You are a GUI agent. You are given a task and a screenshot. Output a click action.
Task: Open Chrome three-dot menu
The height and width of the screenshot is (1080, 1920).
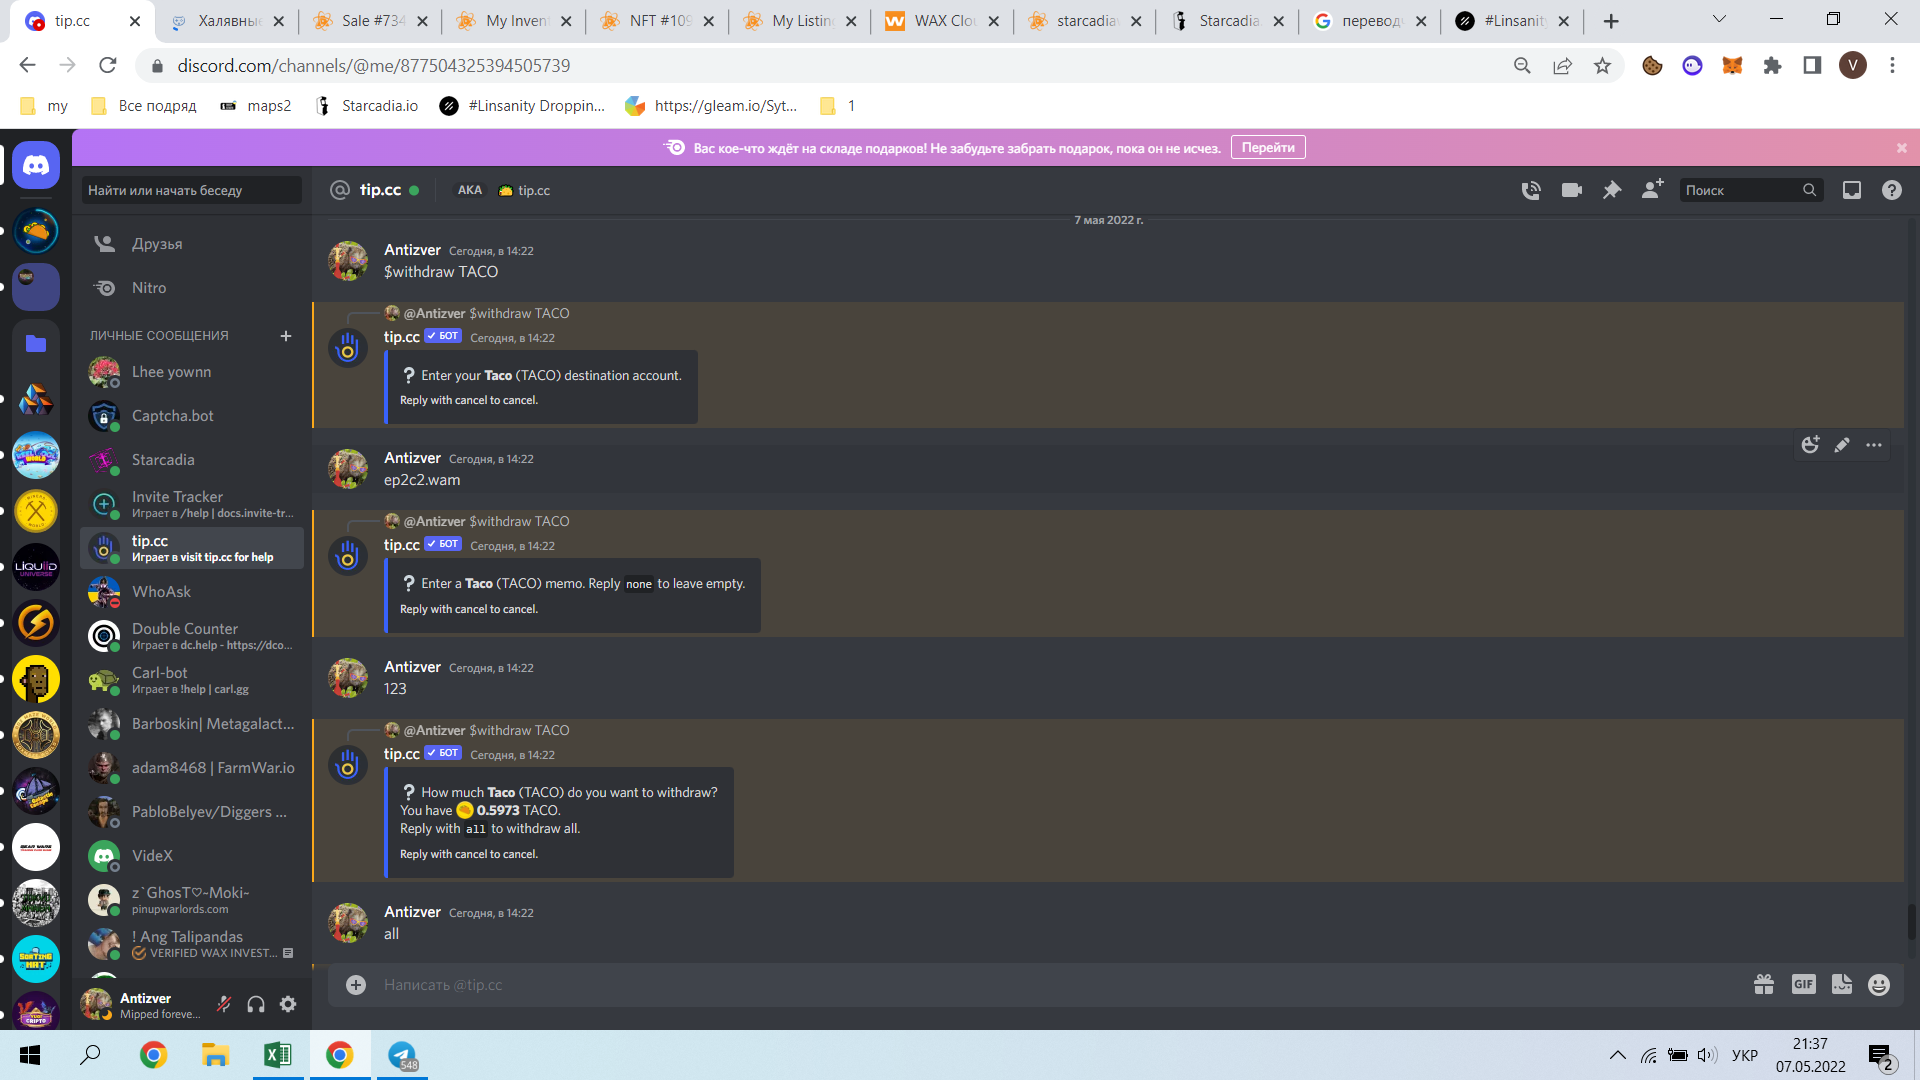pos(1892,66)
